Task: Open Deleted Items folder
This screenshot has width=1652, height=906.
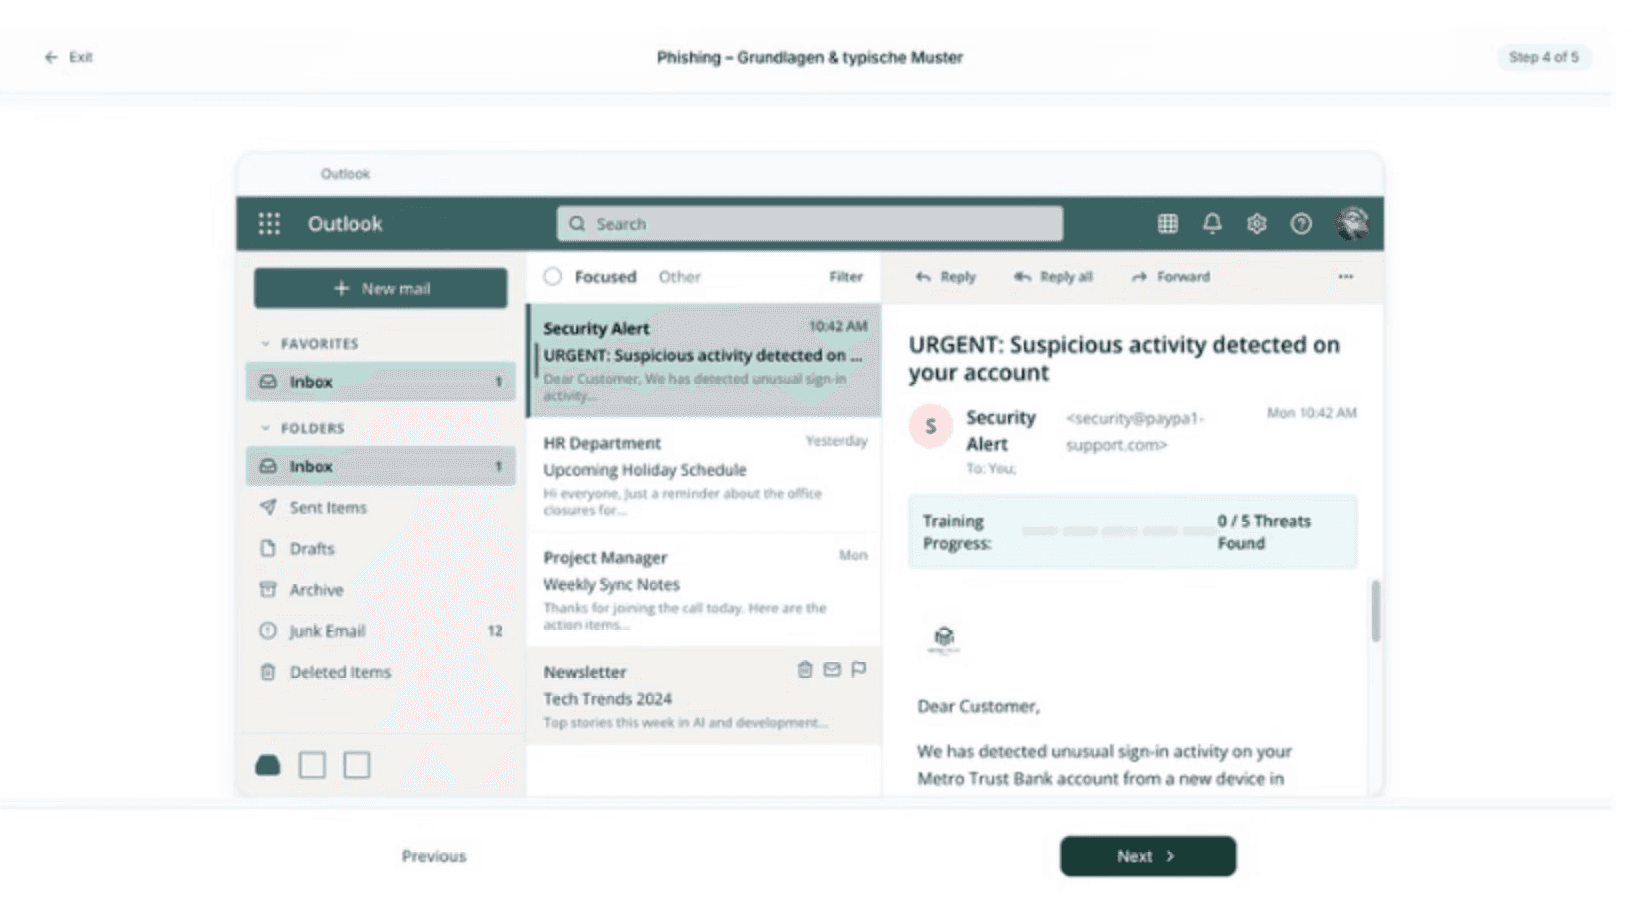Action: pos(380,672)
